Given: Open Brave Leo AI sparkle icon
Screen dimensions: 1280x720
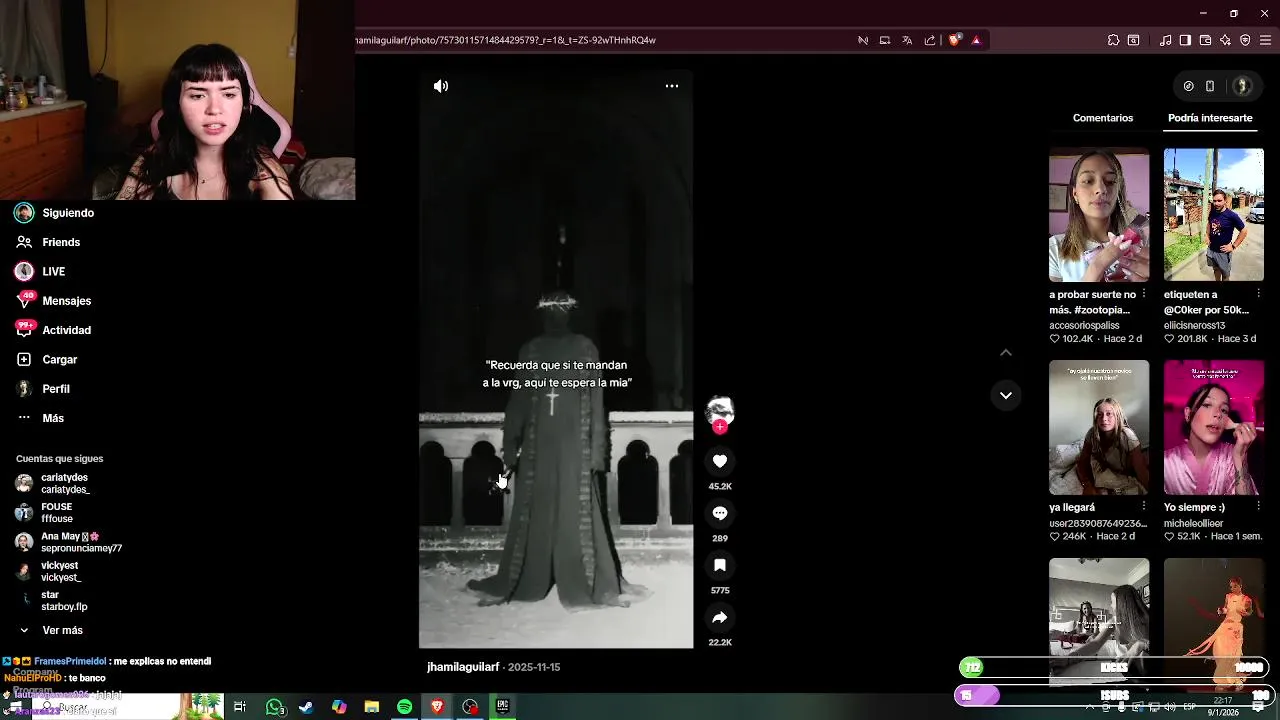Looking at the screenshot, I should click(1225, 40).
